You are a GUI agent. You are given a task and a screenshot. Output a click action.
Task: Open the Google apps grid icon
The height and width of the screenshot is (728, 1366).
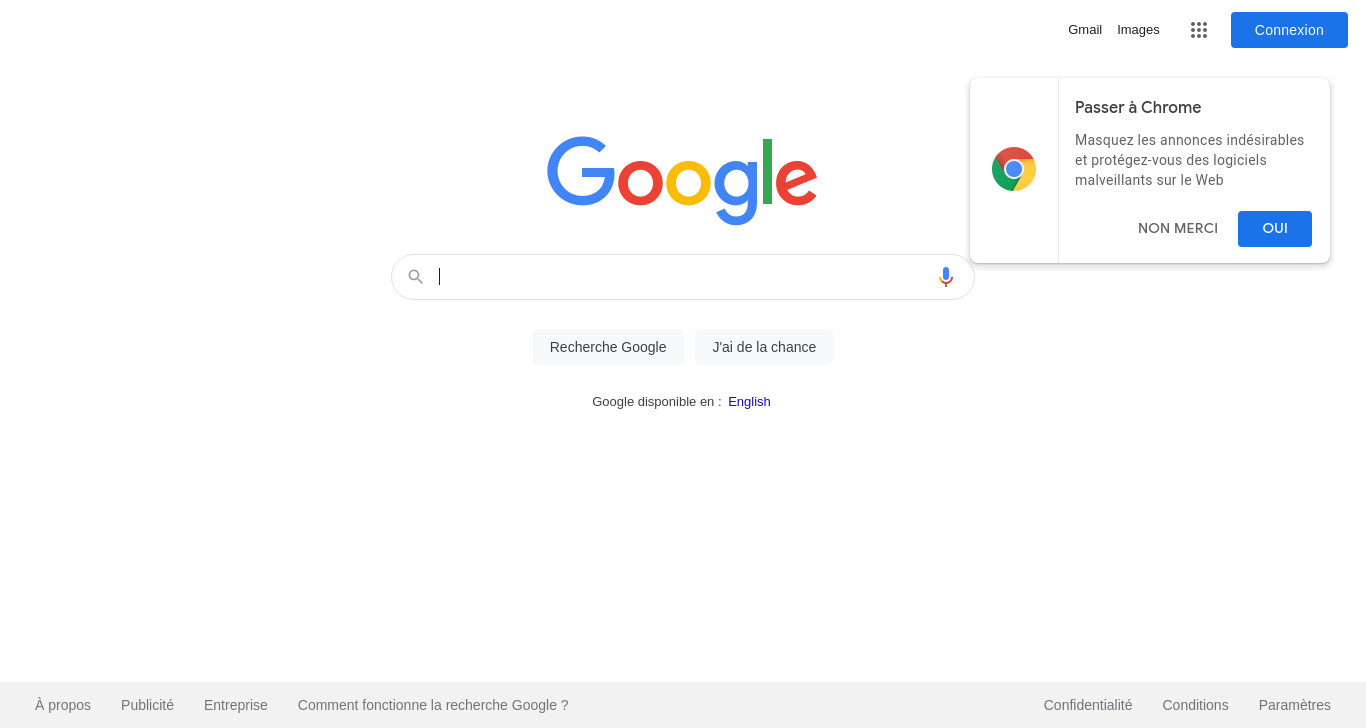coord(1199,30)
